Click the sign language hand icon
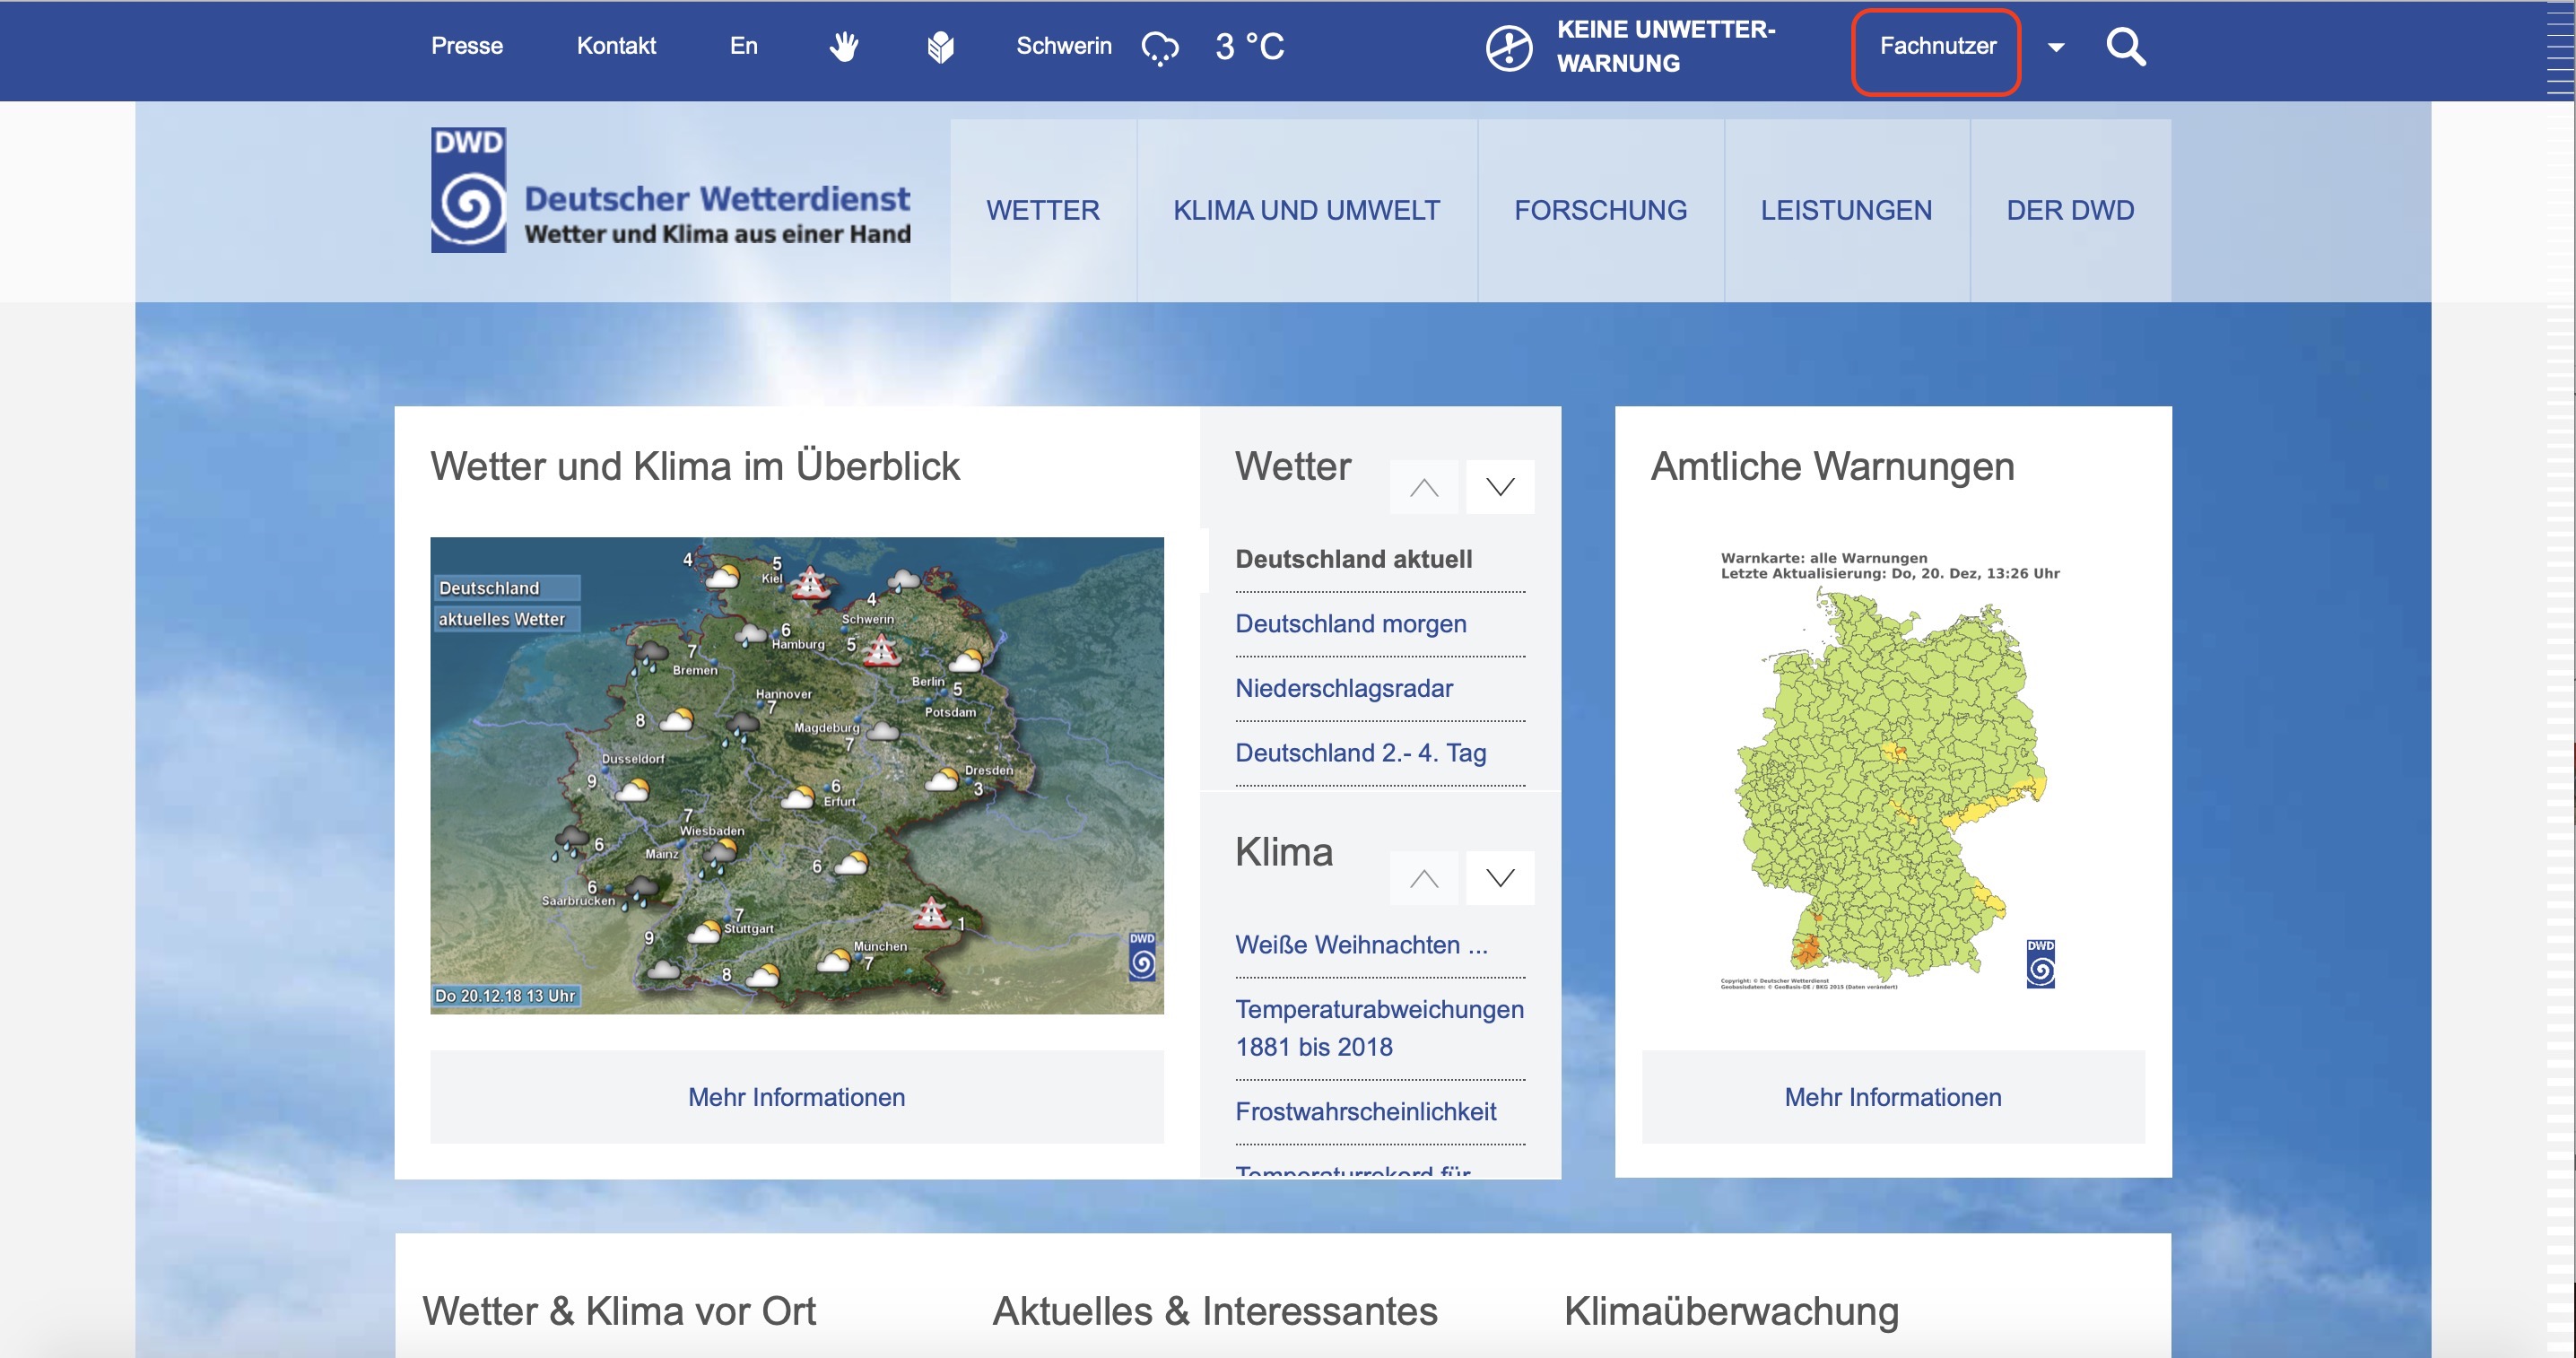Screen dimensions: 2576x1358 (843, 46)
